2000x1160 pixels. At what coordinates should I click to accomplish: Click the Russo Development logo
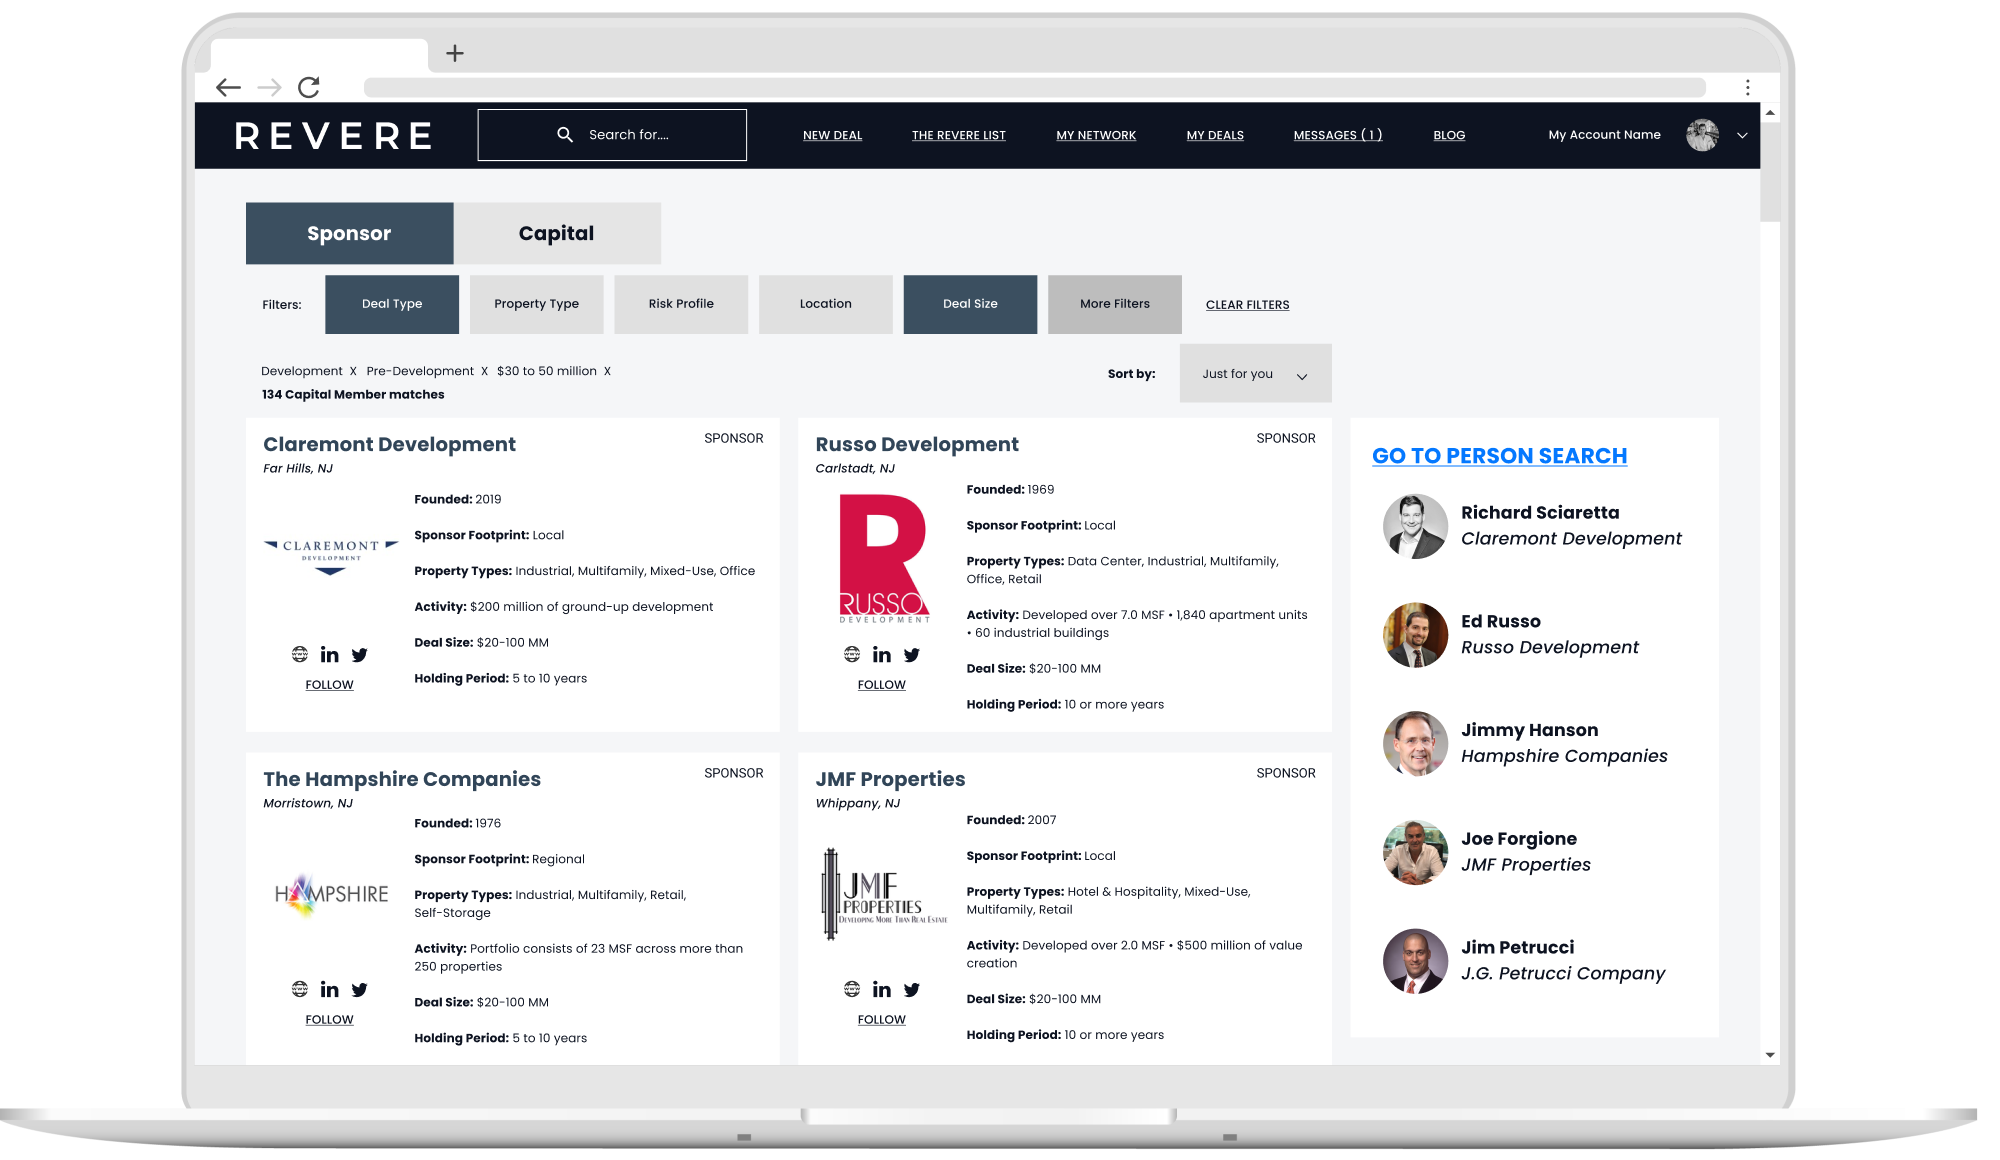coord(884,559)
